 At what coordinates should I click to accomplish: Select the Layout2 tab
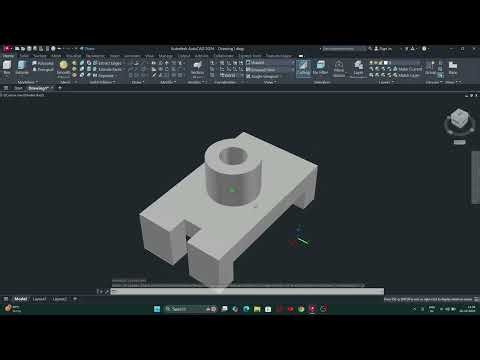tap(59, 299)
